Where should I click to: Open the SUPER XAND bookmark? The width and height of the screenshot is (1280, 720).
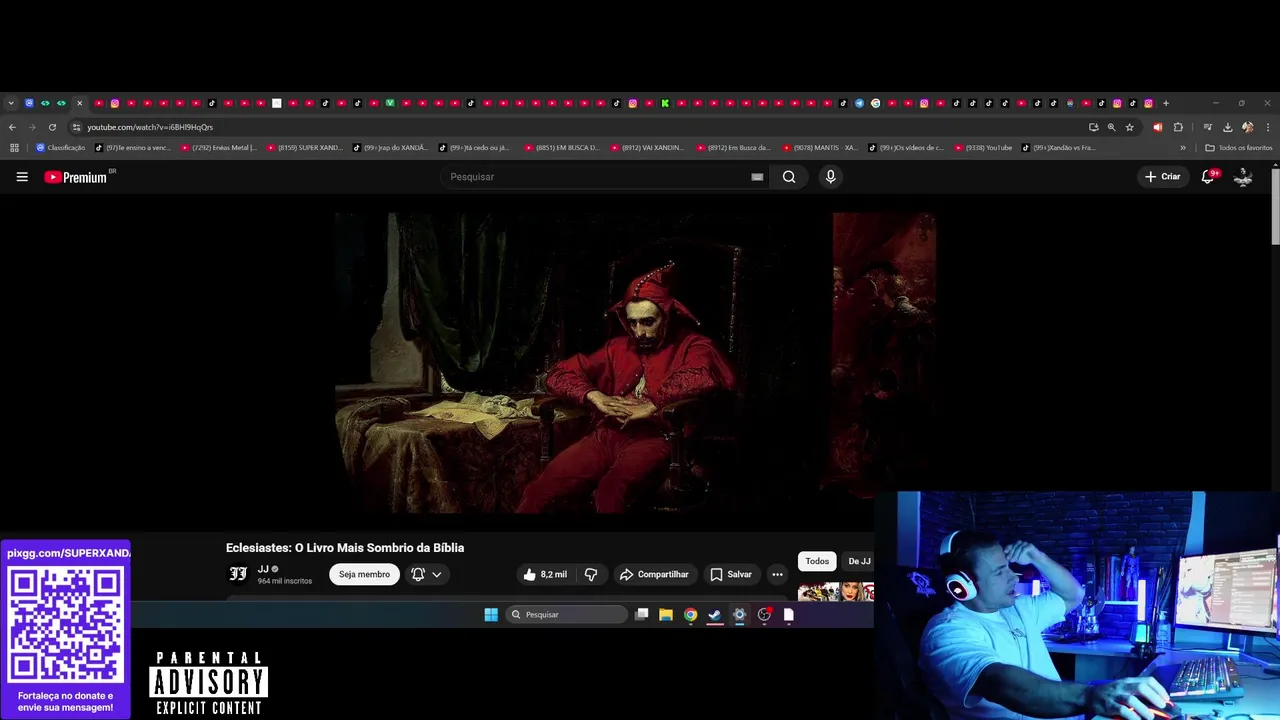coord(305,148)
